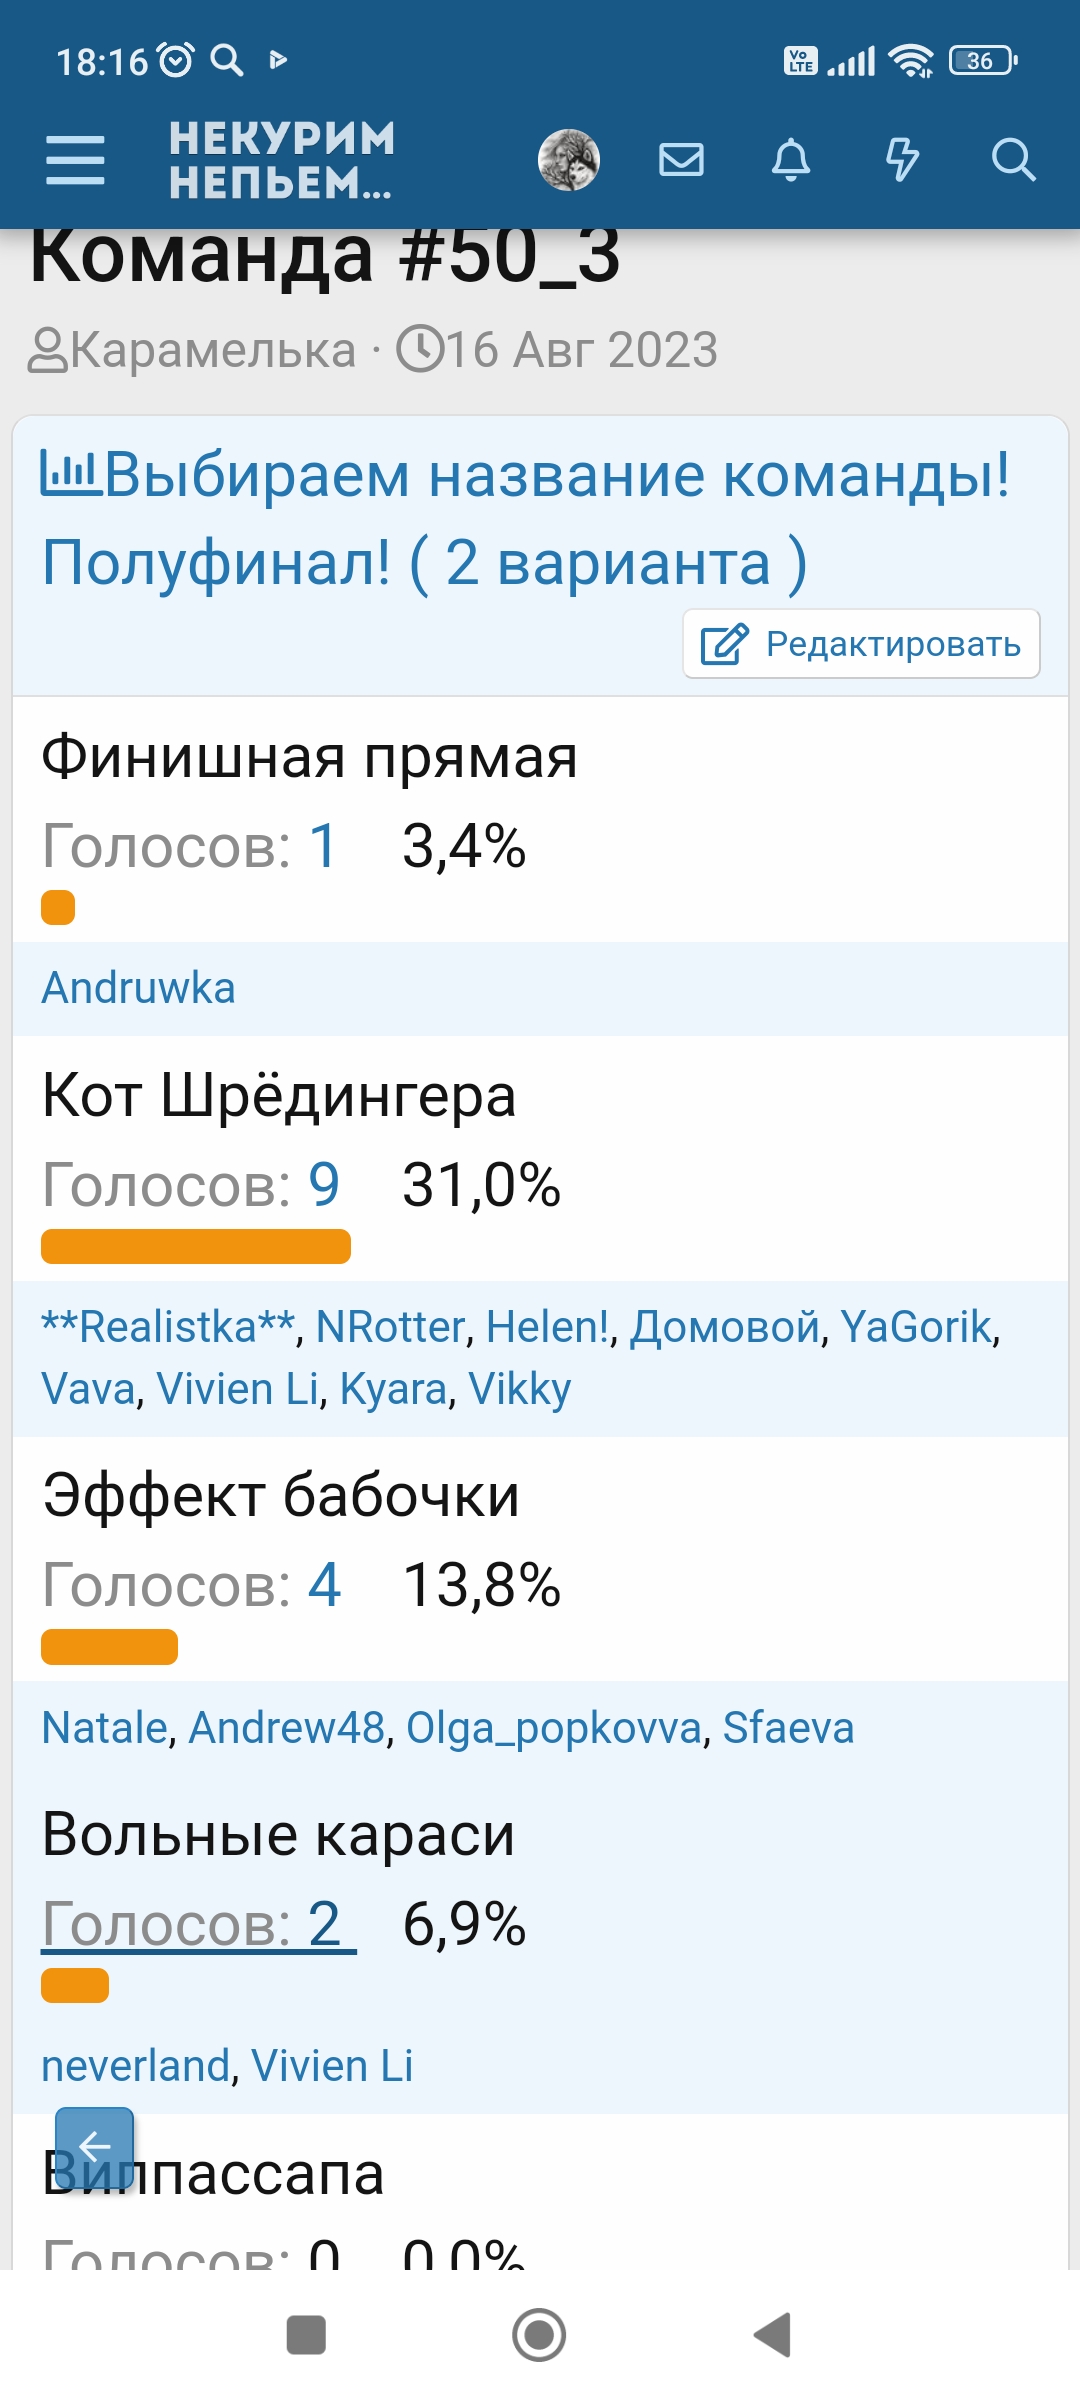Expand voters list for Вольные караси
The width and height of the screenshot is (1080, 2400).
point(198,1924)
